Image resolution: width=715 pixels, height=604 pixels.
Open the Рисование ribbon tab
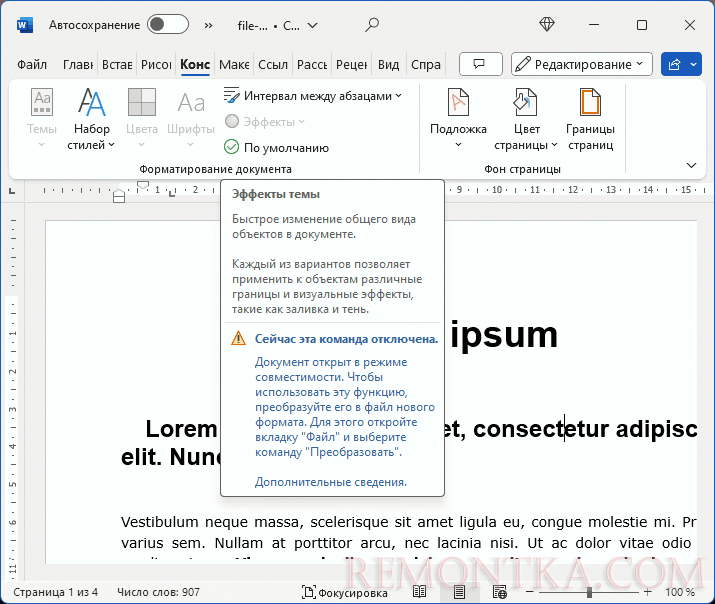pyautogui.click(x=156, y=65)
